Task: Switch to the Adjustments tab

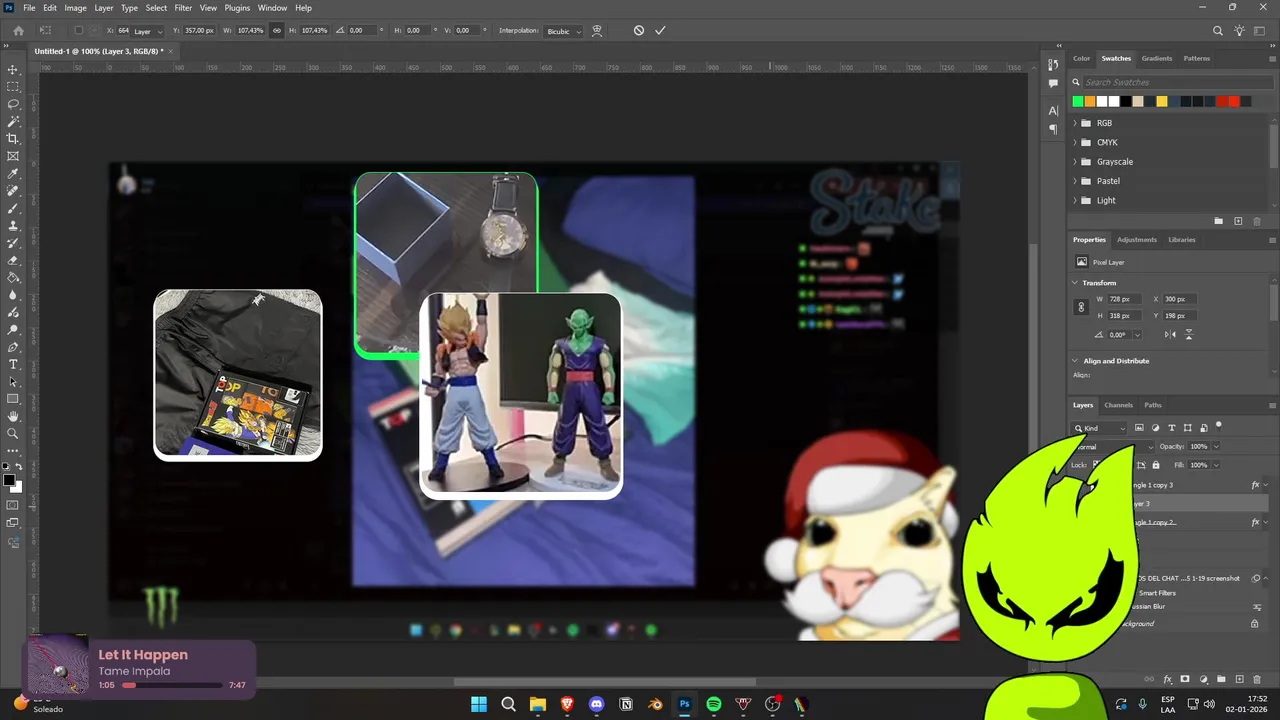Action: [x=1136, y=240]
